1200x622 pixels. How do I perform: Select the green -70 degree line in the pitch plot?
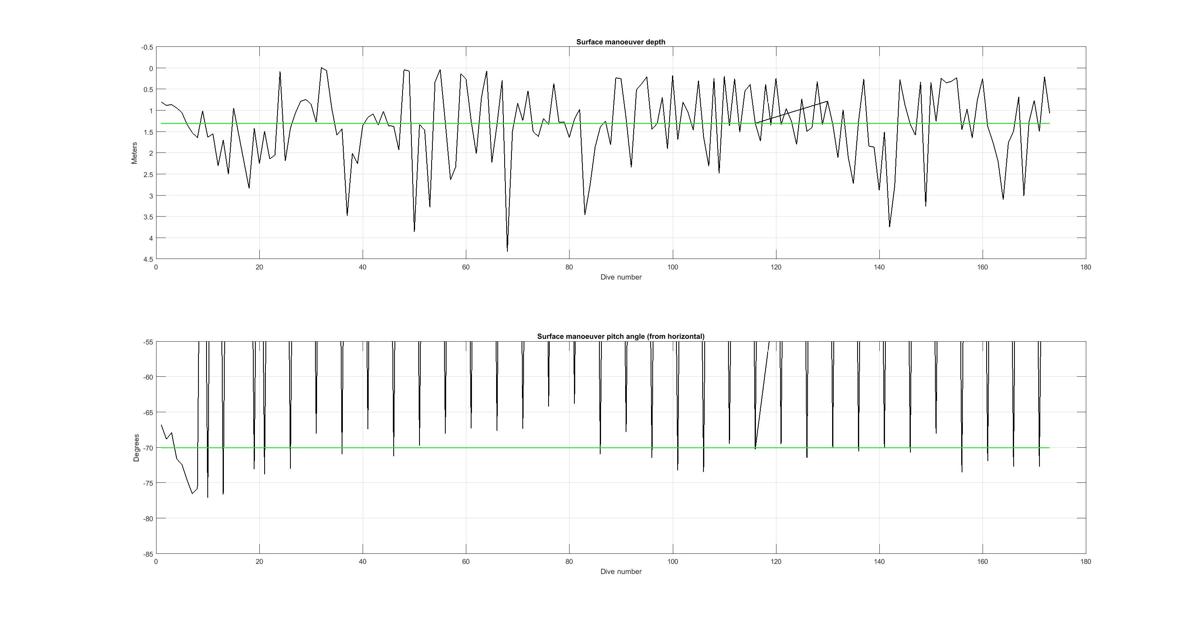[605, 447]
